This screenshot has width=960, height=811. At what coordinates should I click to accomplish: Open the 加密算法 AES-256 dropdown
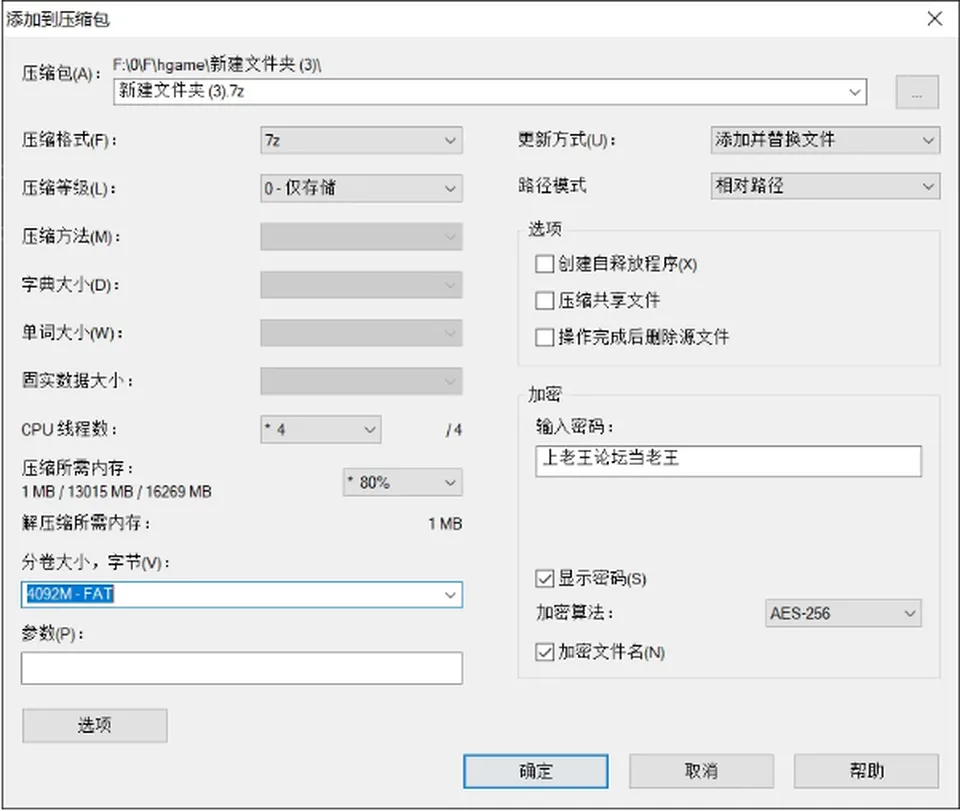coord(843,613)
